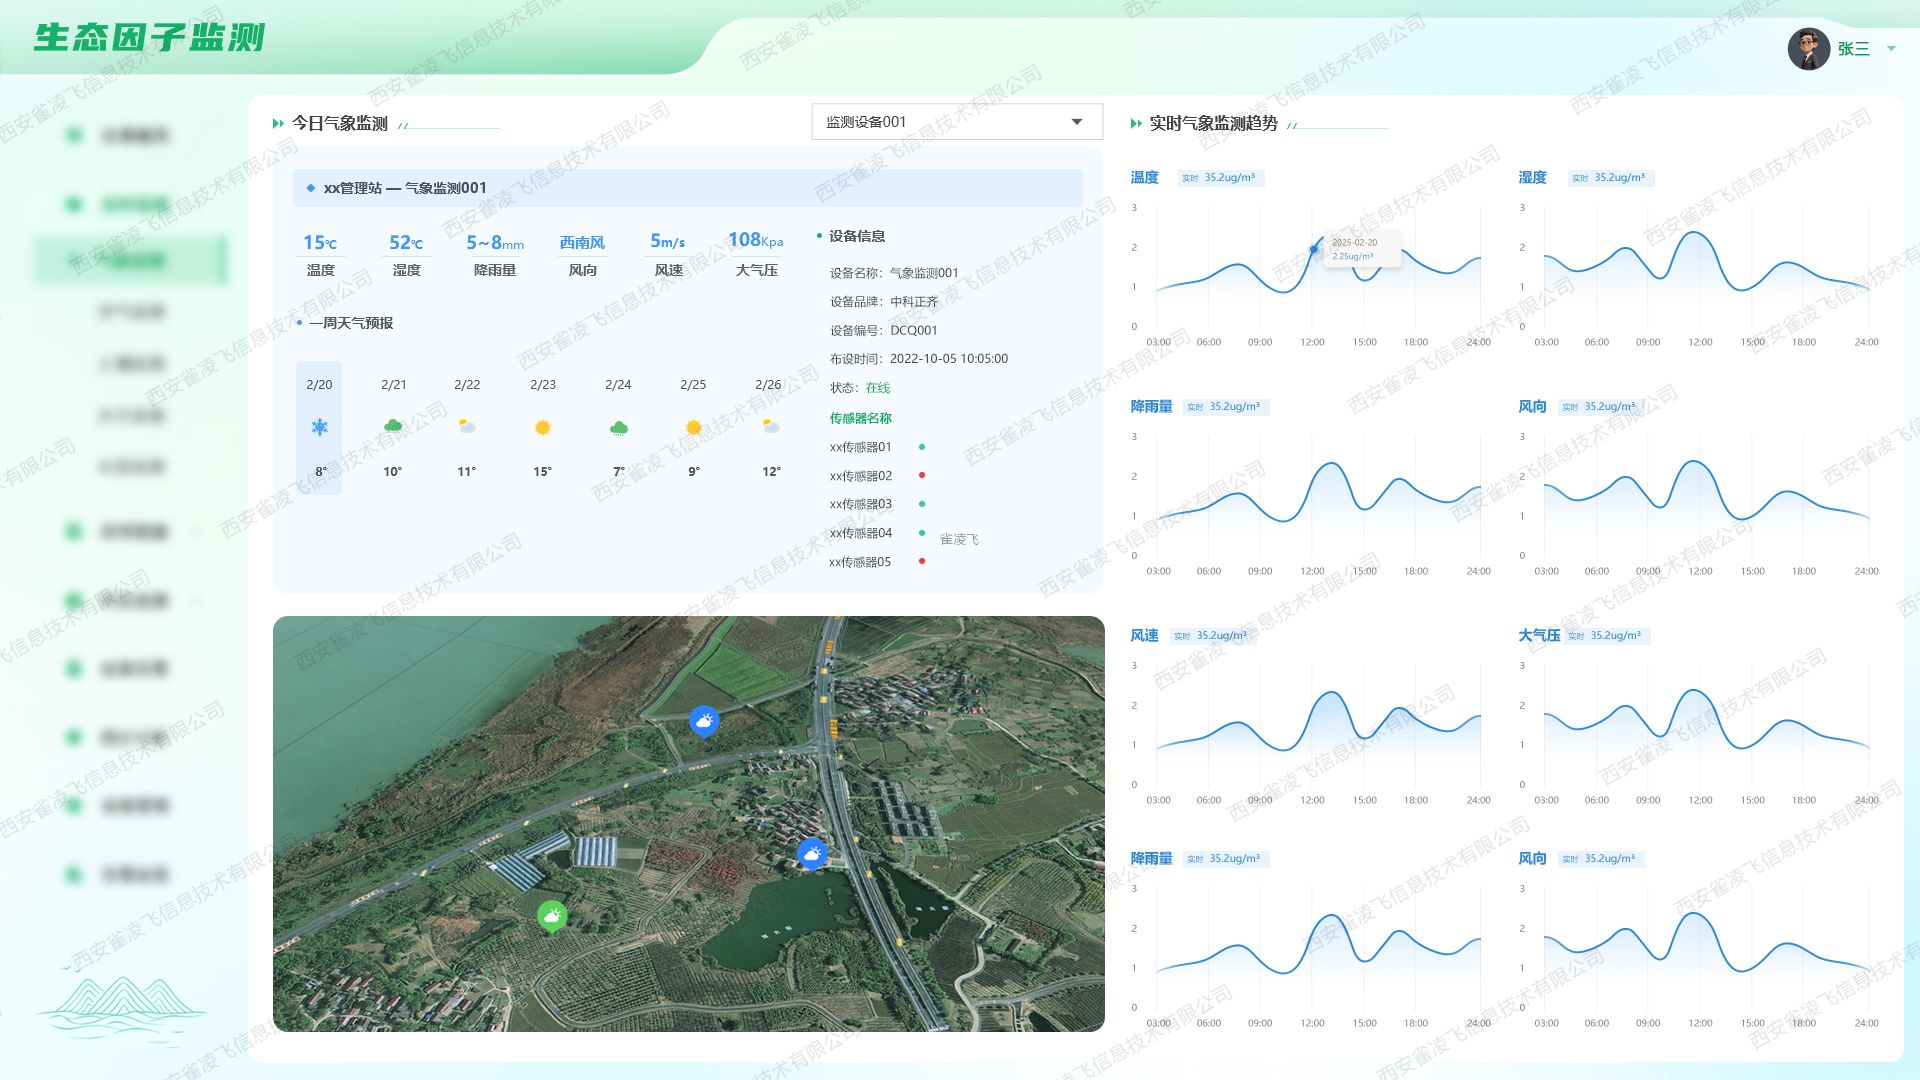
Task: Click the 实时 tag beside 温度 chart title
Action: (x=1190, y=178)
